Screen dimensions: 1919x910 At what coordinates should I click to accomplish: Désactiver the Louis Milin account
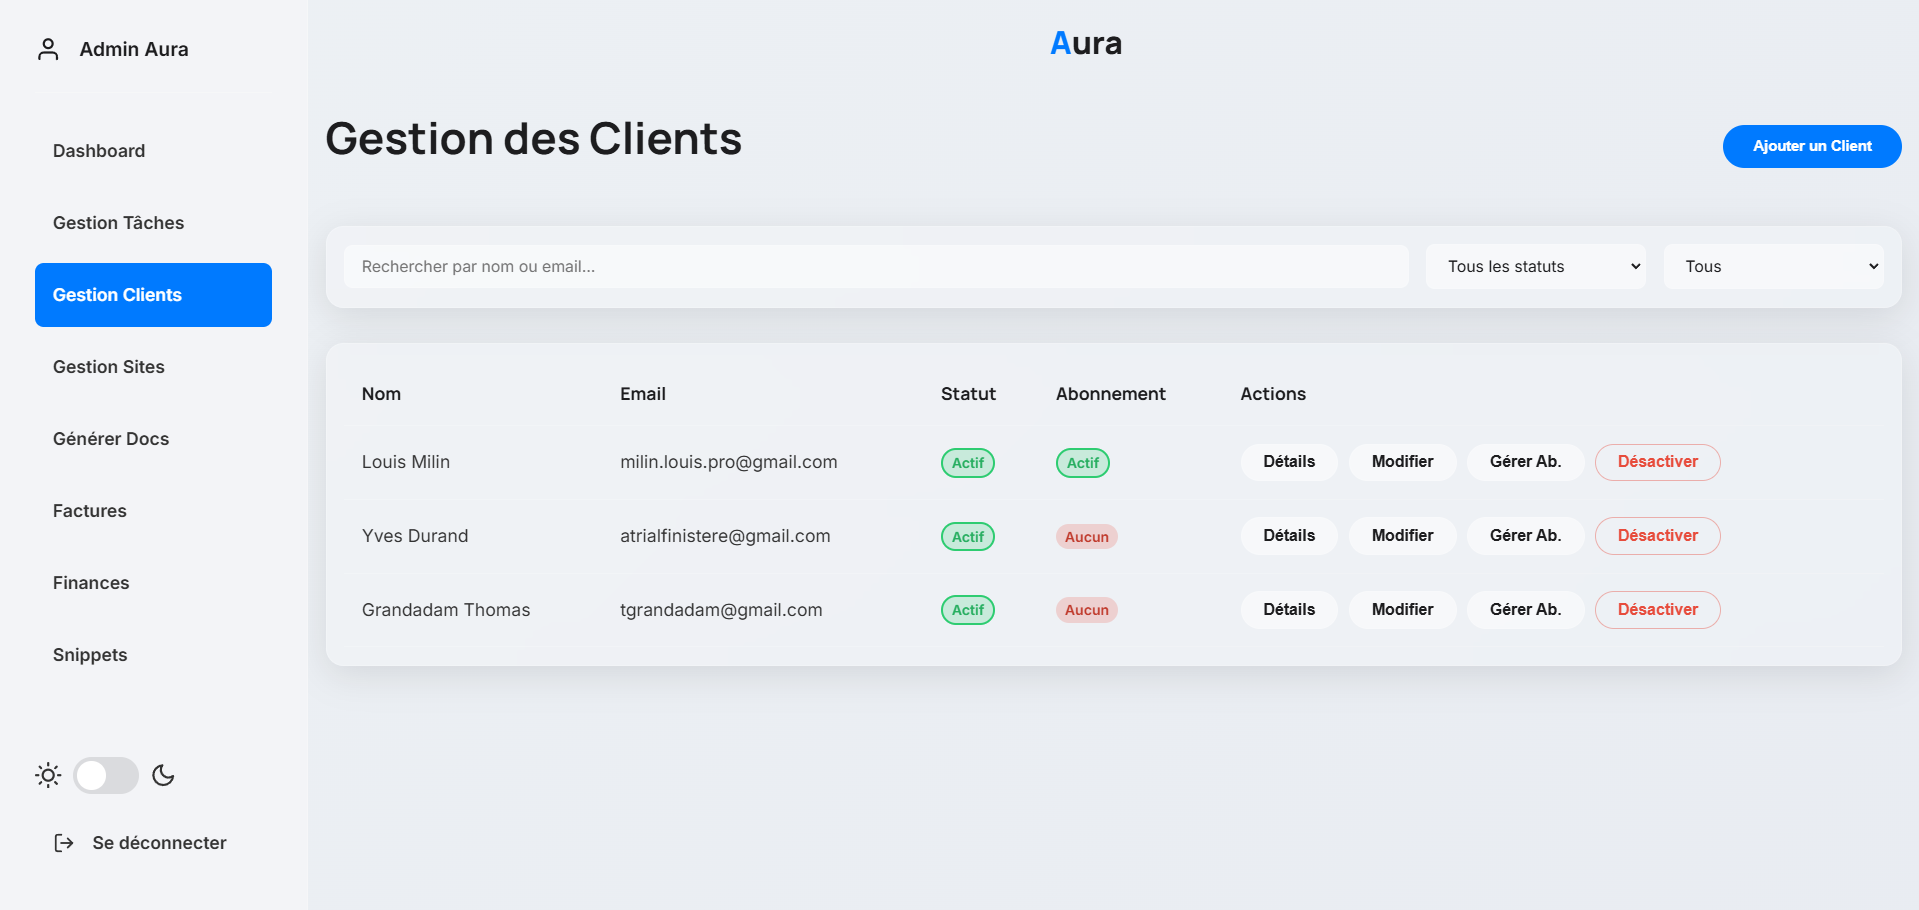[x=1656, y=462]
